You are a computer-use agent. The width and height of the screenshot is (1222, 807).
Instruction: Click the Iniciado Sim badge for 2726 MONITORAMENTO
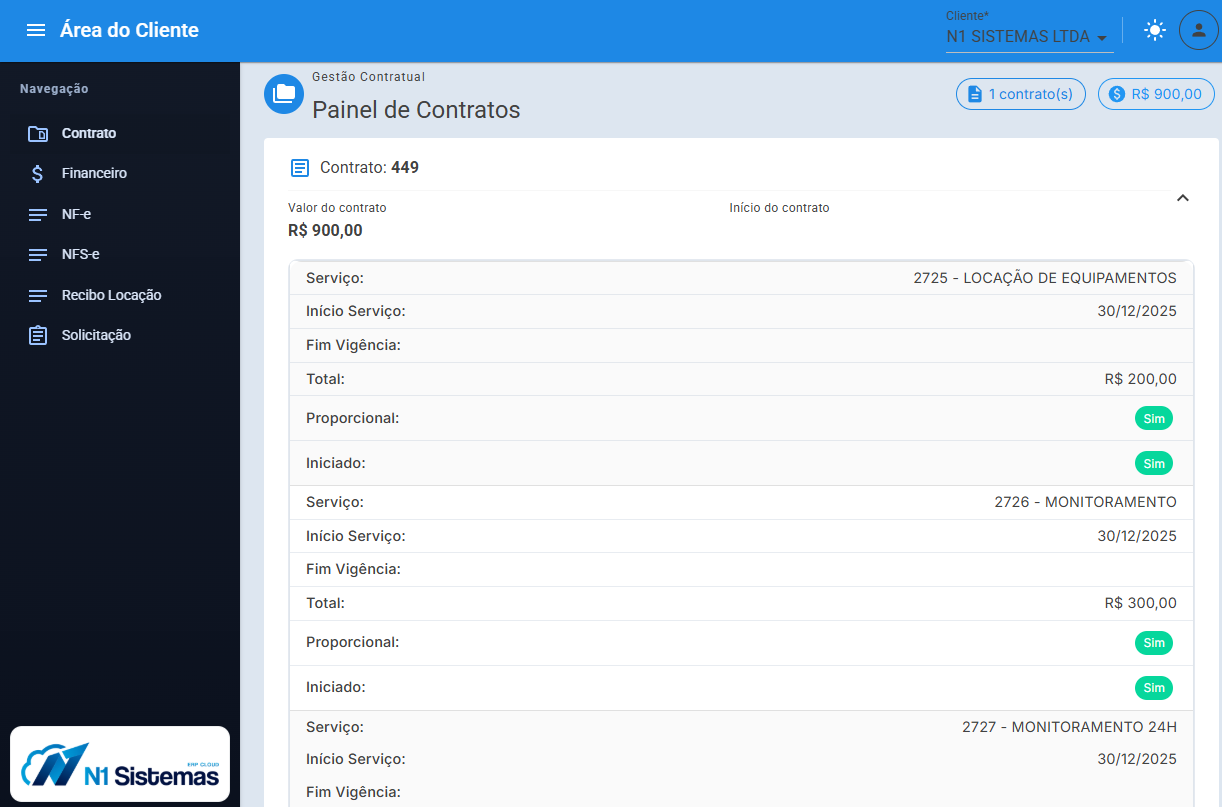[1154, 688]
